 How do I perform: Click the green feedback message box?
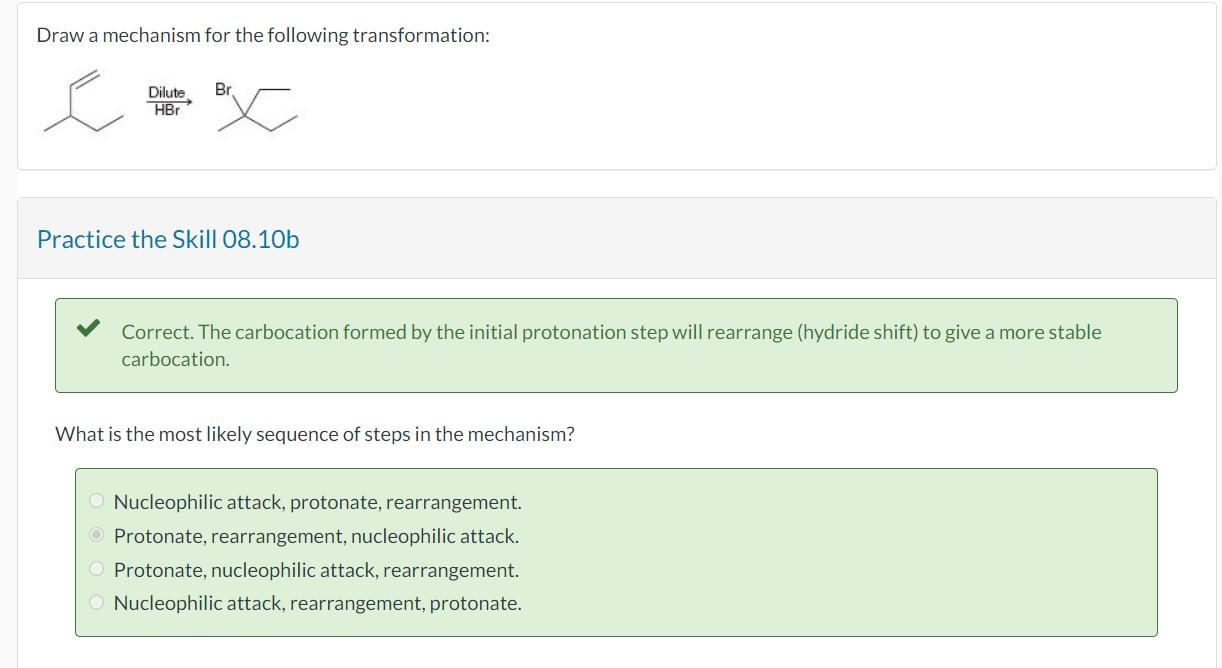(x=615, y=345)
